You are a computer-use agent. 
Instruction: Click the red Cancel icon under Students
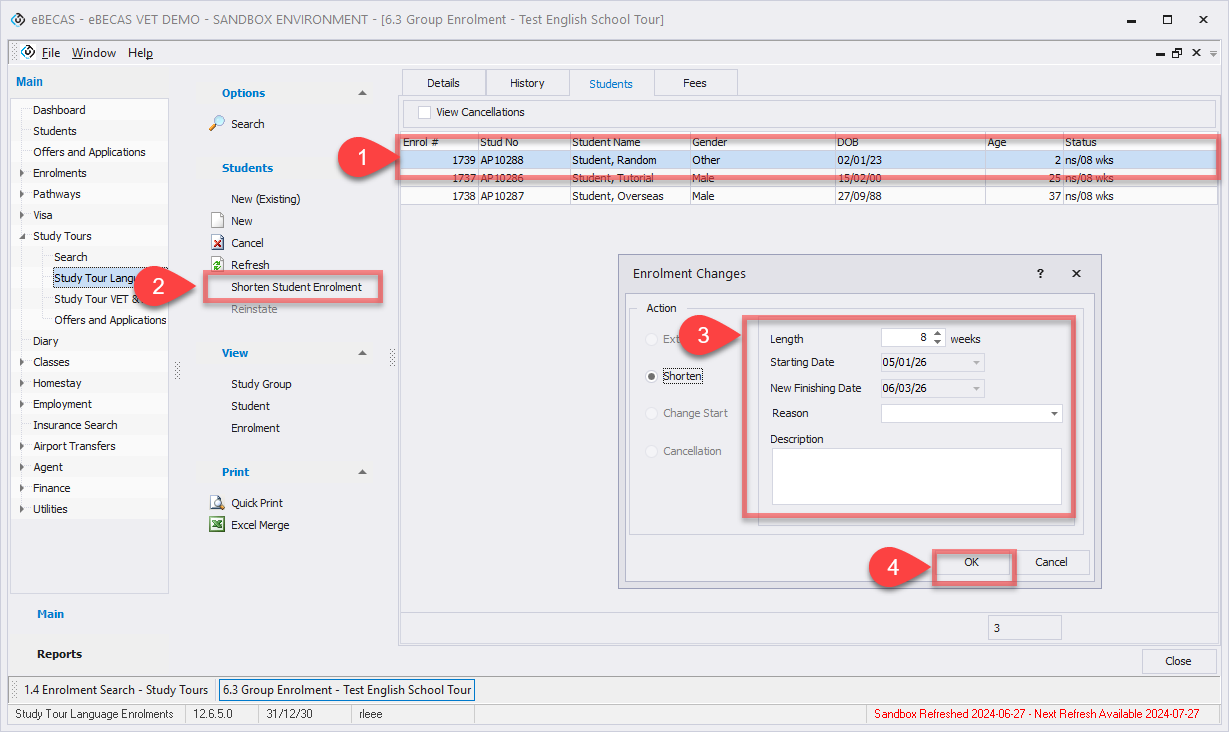click(x=217, y=243)
